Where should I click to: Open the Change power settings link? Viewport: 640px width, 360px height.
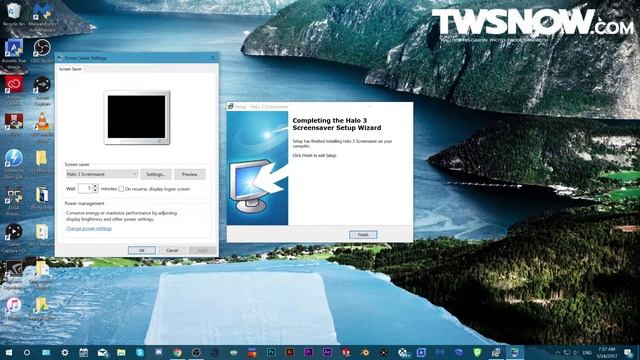pyautogui.click(x=89, y=229)
